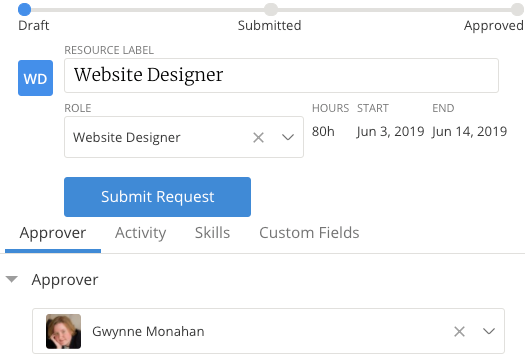525x360 pixels.
Task: Open the Skills tab
Action: click(x=212, y=233)
